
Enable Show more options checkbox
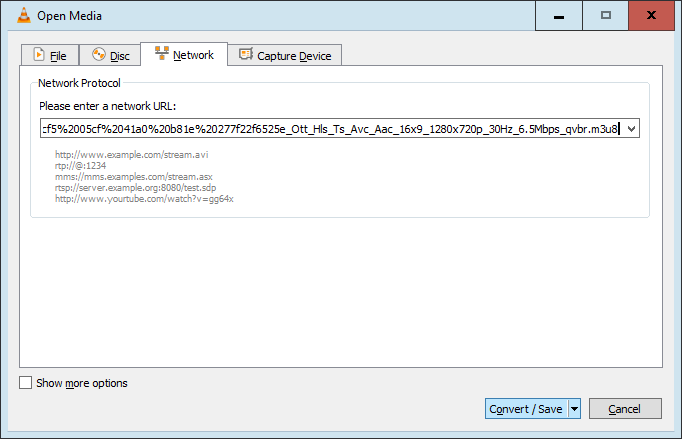tap(25, 383)
